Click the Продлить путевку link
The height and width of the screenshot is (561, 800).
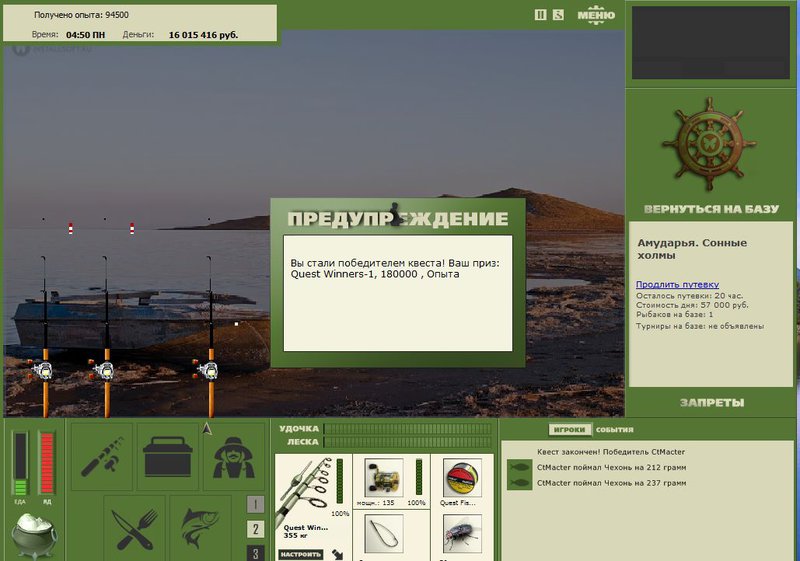point(677,285)
